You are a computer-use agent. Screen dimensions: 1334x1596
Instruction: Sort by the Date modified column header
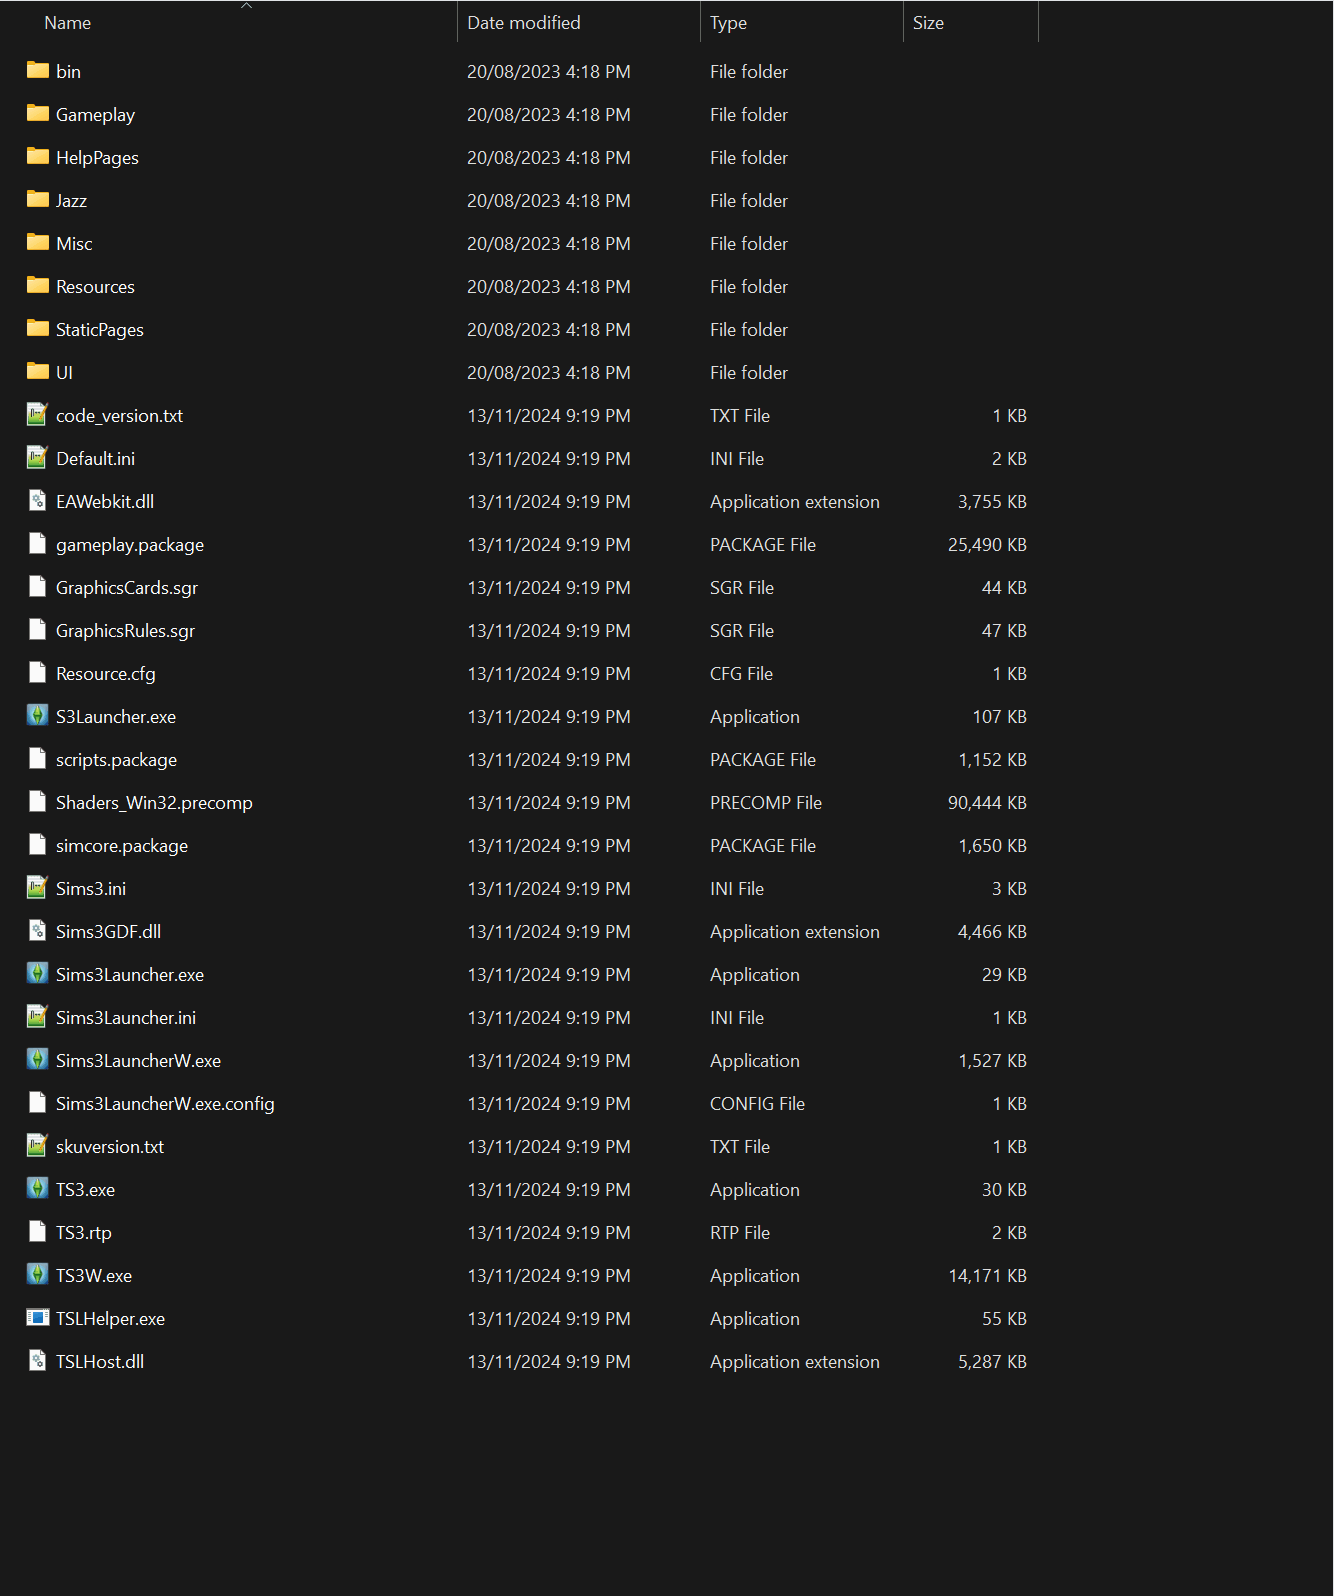pyautogui.click(x=524, y=22)
